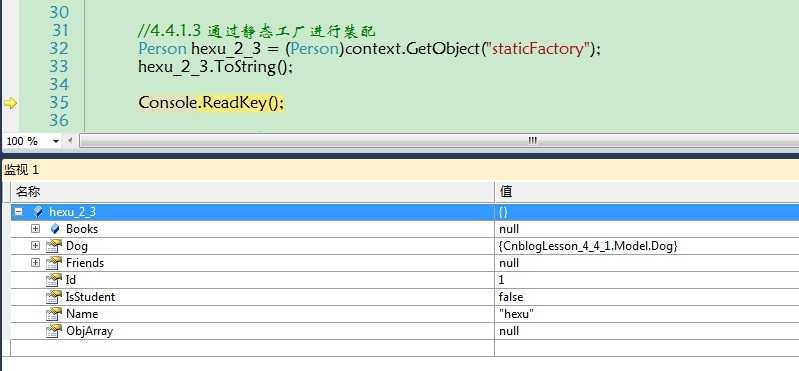Click line number 34 in the gutter
The image size is (799, 371).
click(59, 85)
